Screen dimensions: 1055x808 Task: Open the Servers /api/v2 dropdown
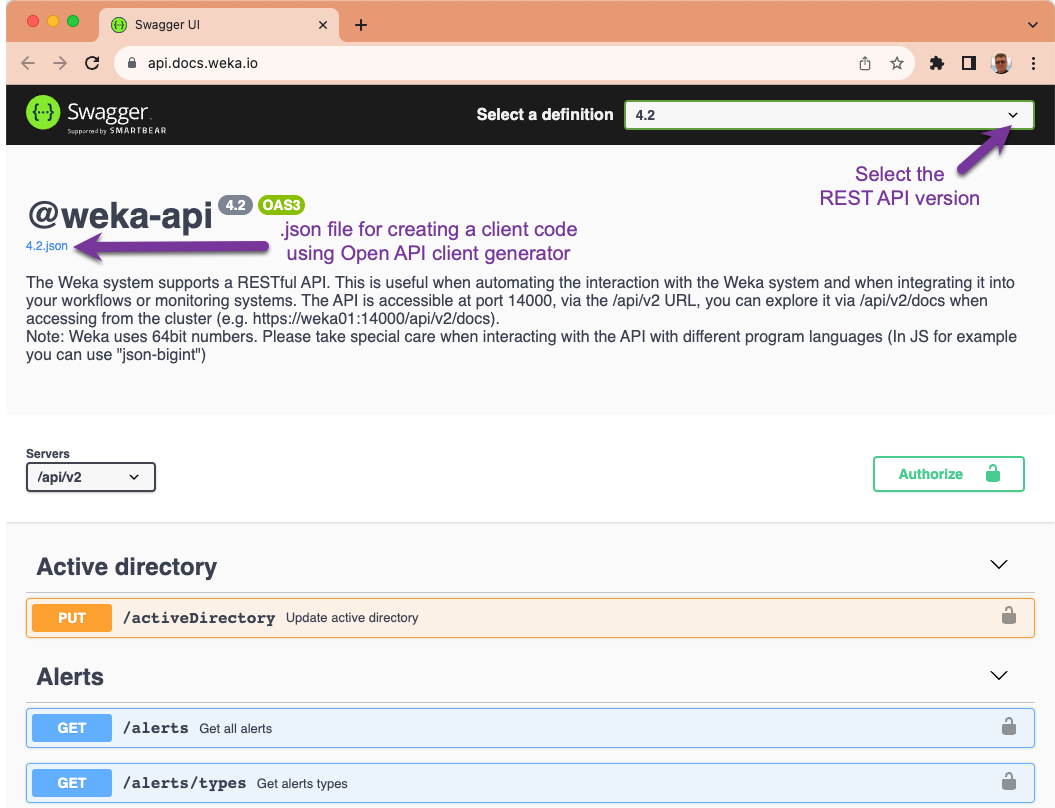point(90,477)
